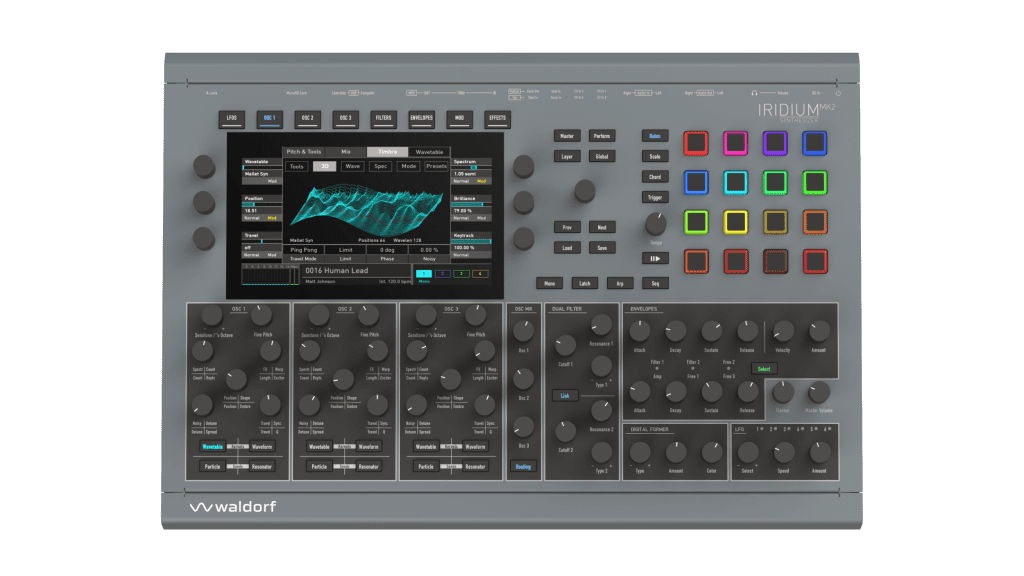Switch to the Timbre tab
This screenshot has width=1024, height=576.
click(387, 152)
